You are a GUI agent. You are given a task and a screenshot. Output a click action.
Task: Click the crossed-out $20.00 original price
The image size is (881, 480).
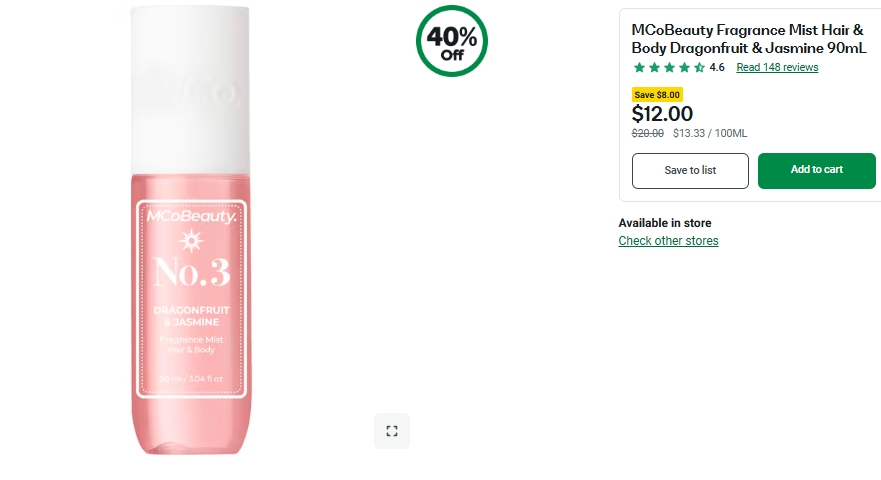(x=648, y=134)
